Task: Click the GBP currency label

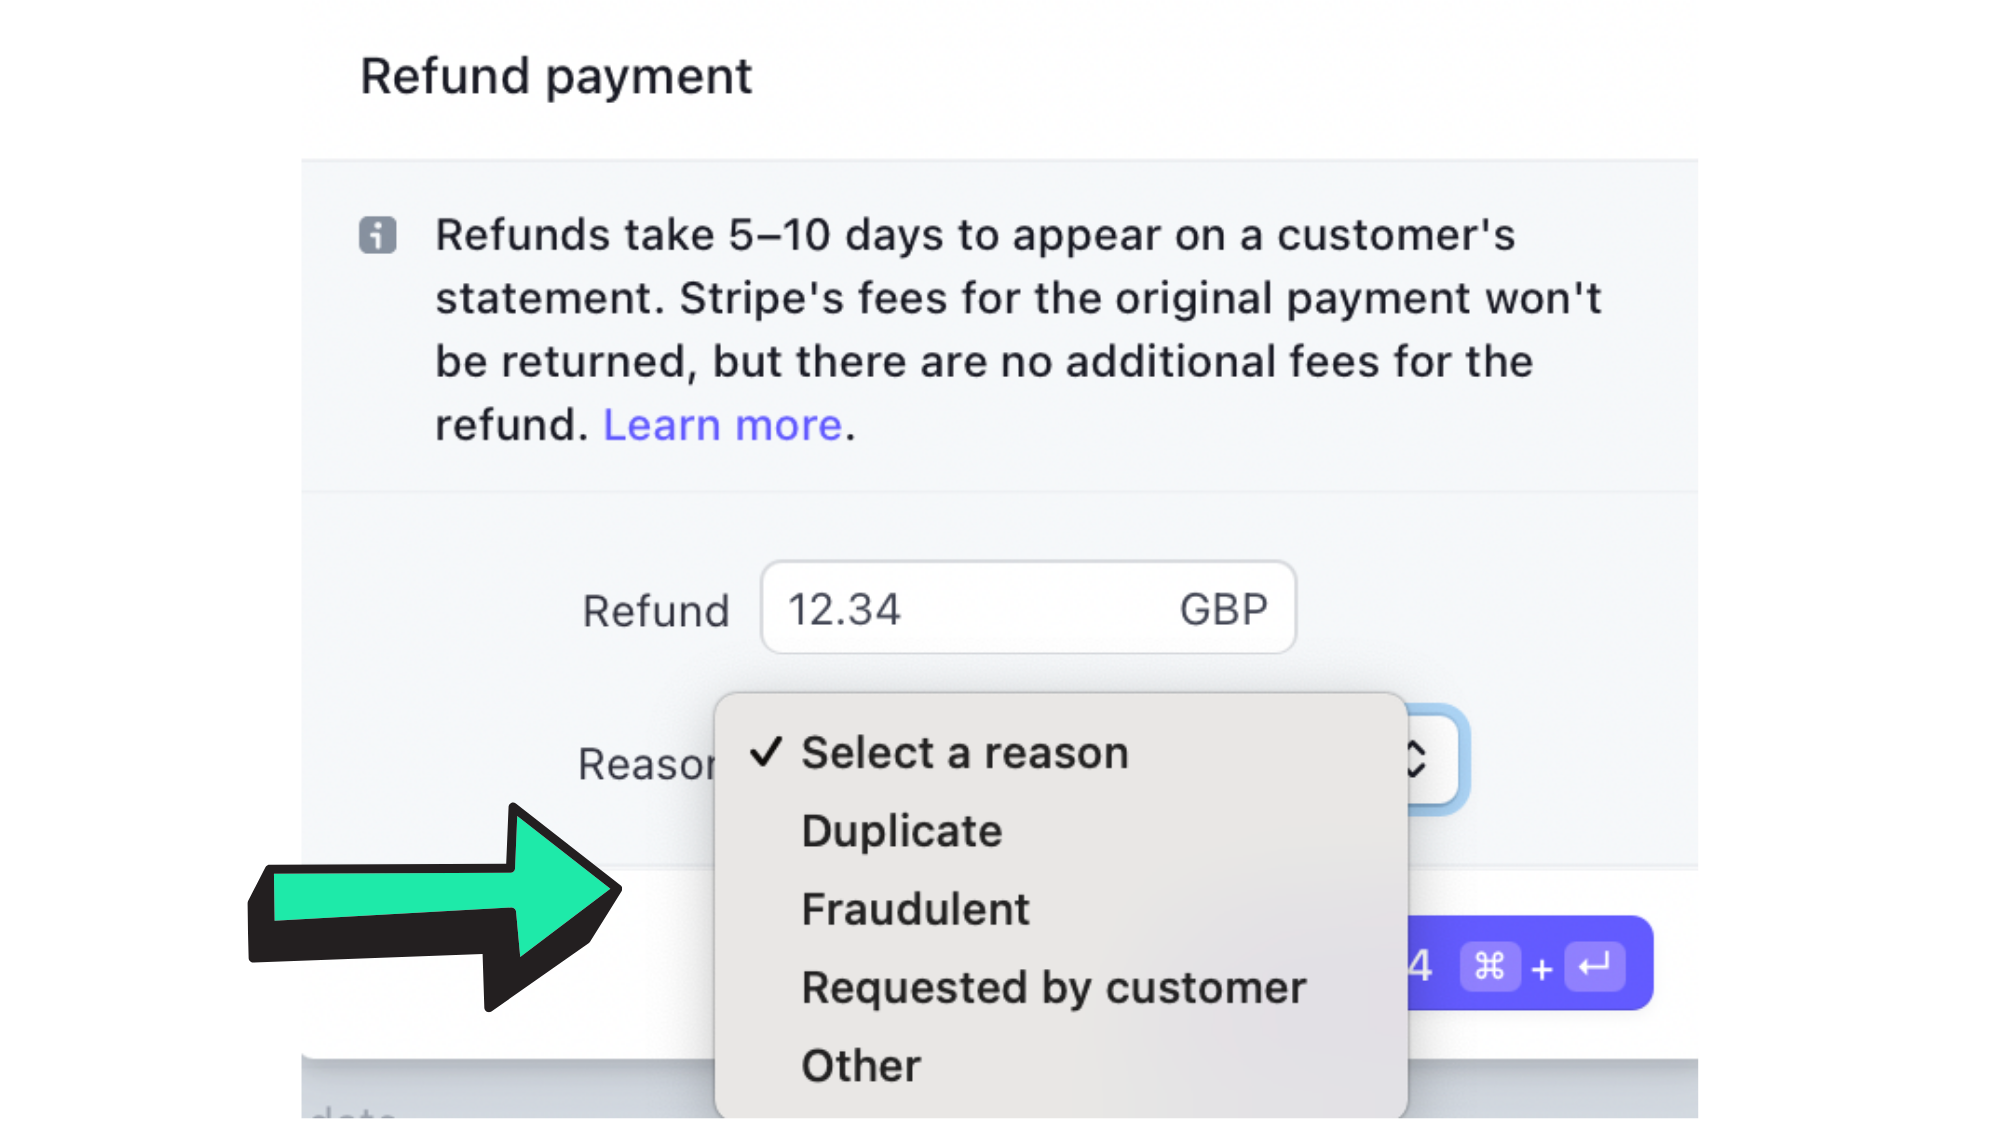Action: pyautogui.click(x=1223, y=609)
